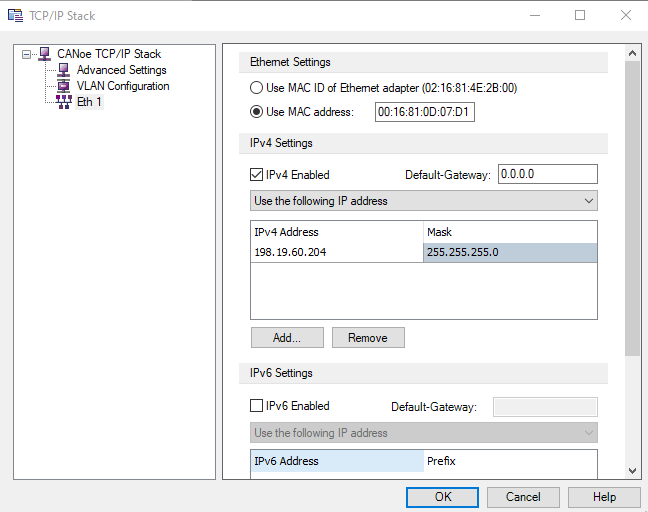Open VLAN Configuration in the tree

[123, 86]
